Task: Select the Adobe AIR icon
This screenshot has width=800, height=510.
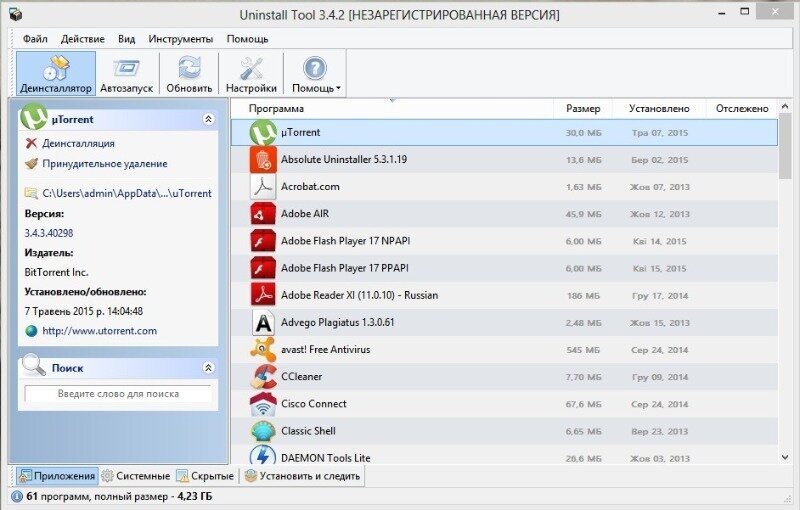Action: 263,214
